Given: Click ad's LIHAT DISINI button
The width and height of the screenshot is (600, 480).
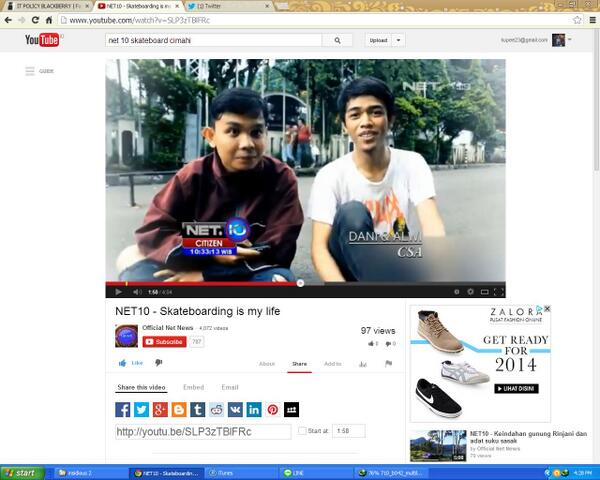Looking at the screenshot, I should [516, 389].
